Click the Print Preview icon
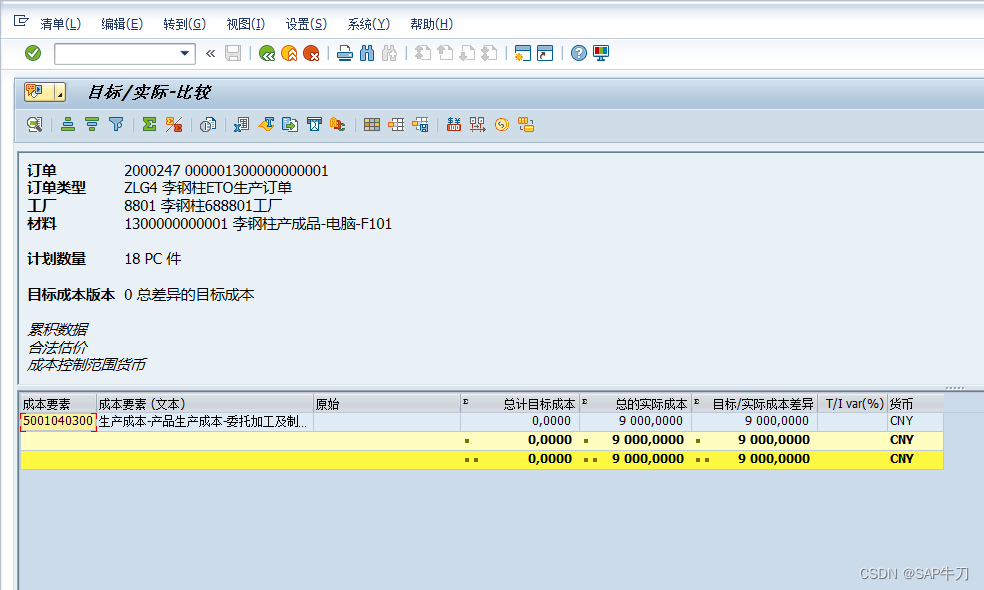984x590 pixels. (208, 124)
